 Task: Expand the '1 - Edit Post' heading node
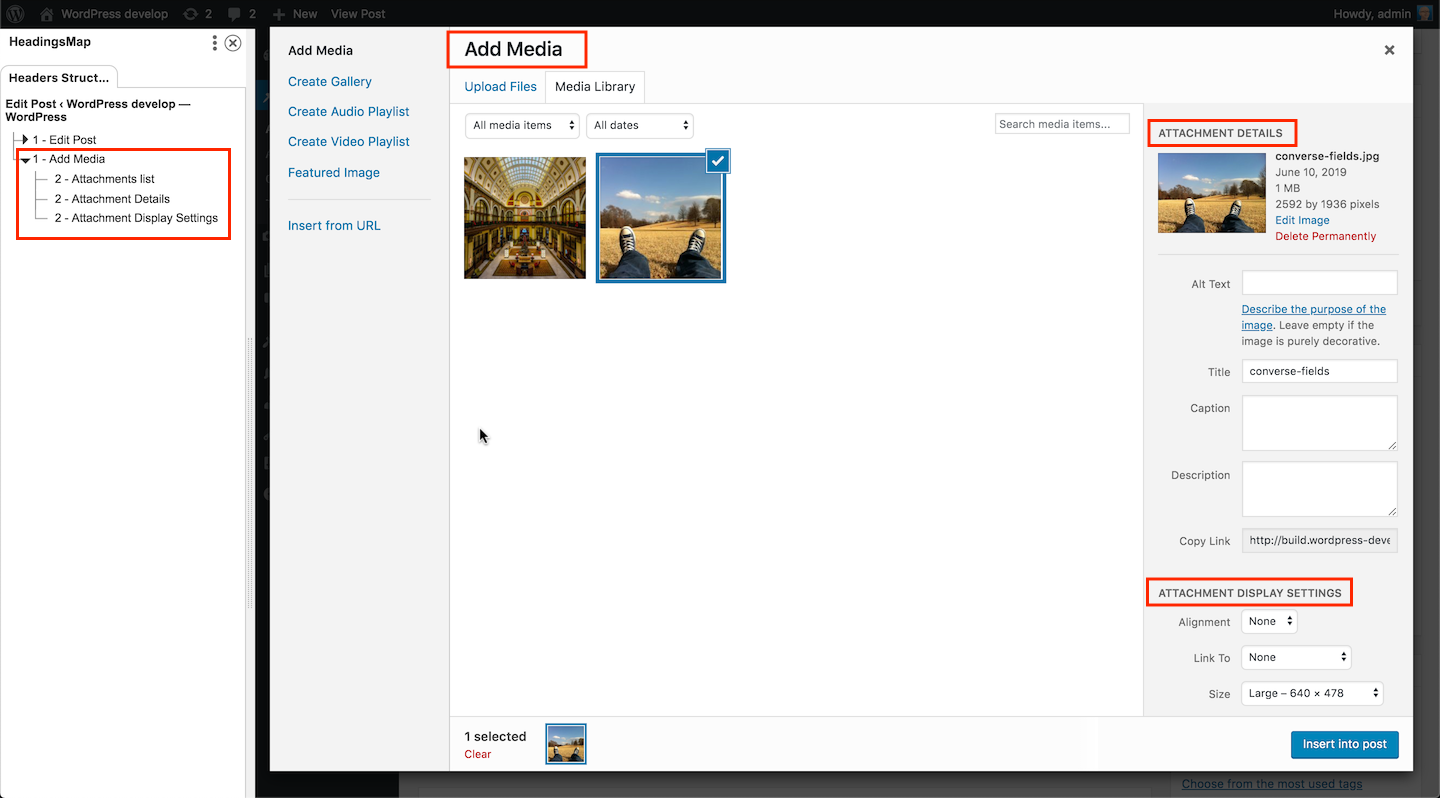[x=25, y=140]
